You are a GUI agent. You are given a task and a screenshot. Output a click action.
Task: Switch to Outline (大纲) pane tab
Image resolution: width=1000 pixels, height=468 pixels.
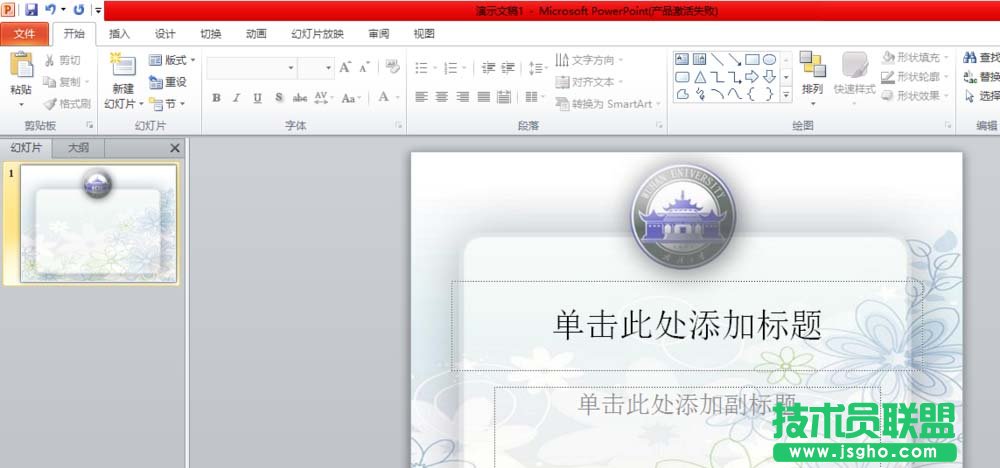[78, 148]
